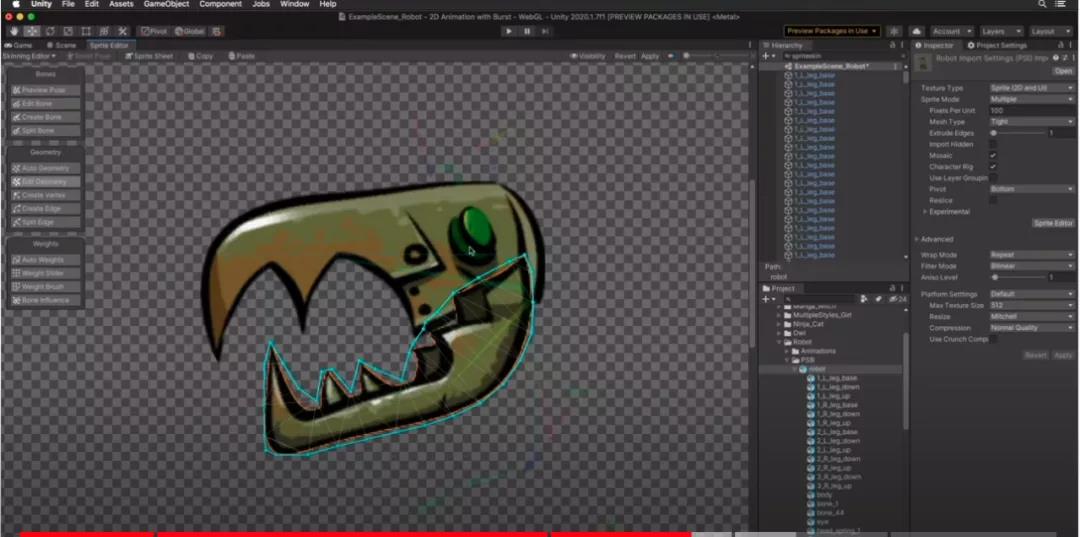Open the Assets menu
The width and height of the screenshot is (1080, 537).
tap(121, 4)
